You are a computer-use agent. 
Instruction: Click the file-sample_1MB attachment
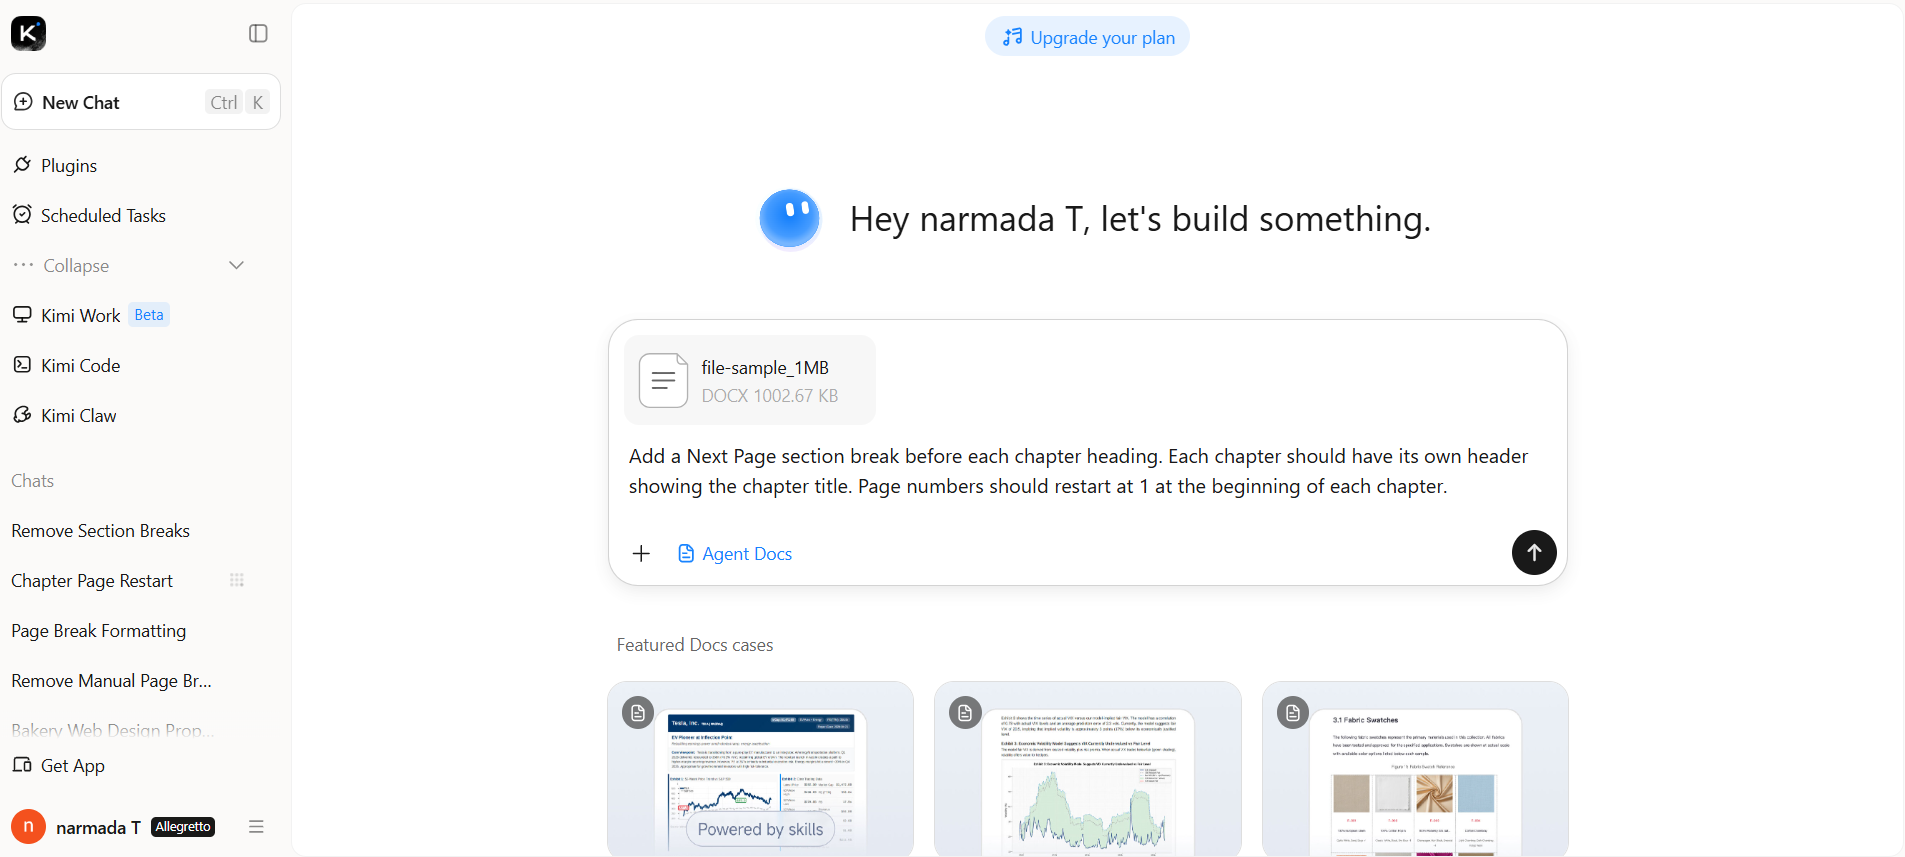click(750, 380)
